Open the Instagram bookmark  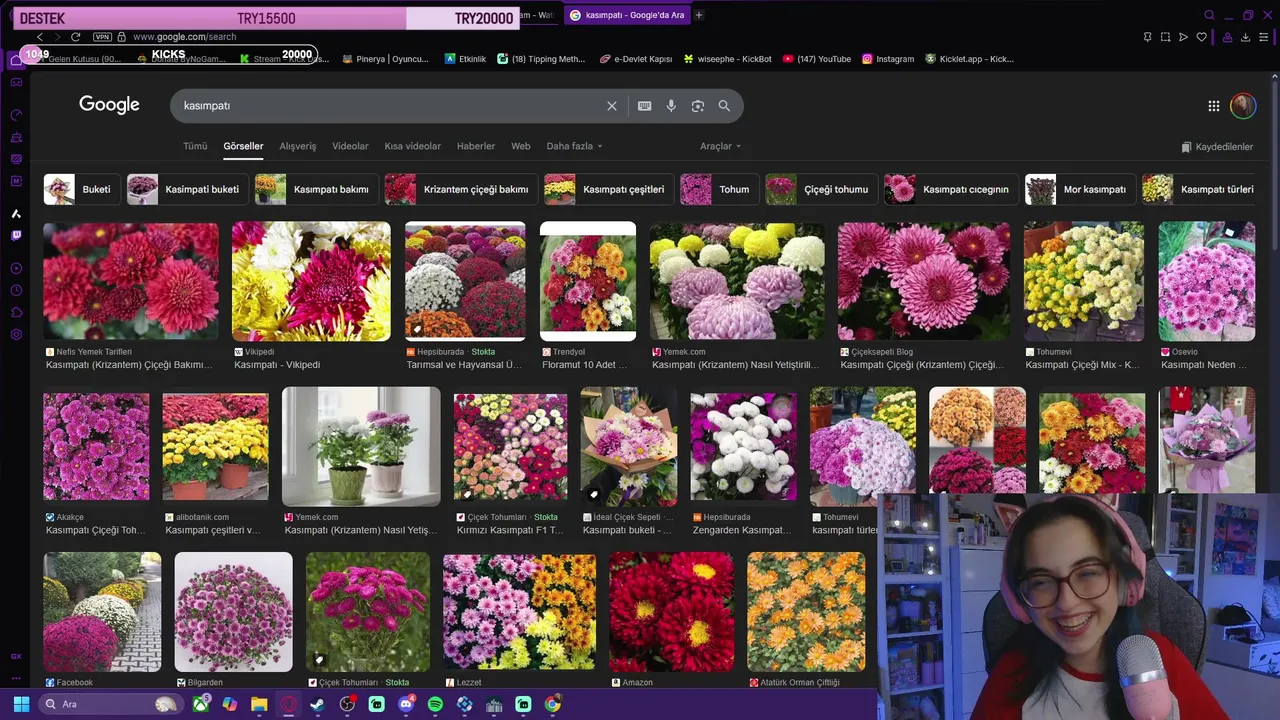(x=888, y=59)
